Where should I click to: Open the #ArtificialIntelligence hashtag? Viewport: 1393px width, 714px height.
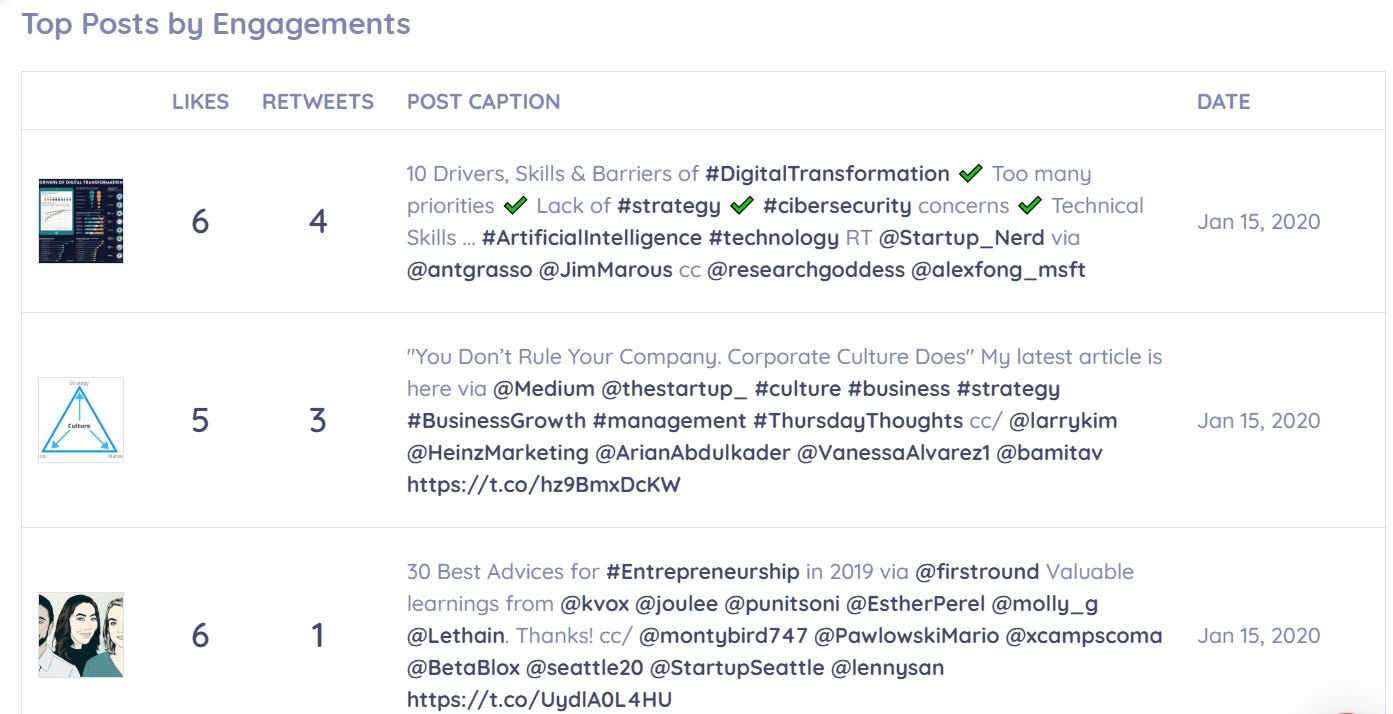(x=592, y=238)
